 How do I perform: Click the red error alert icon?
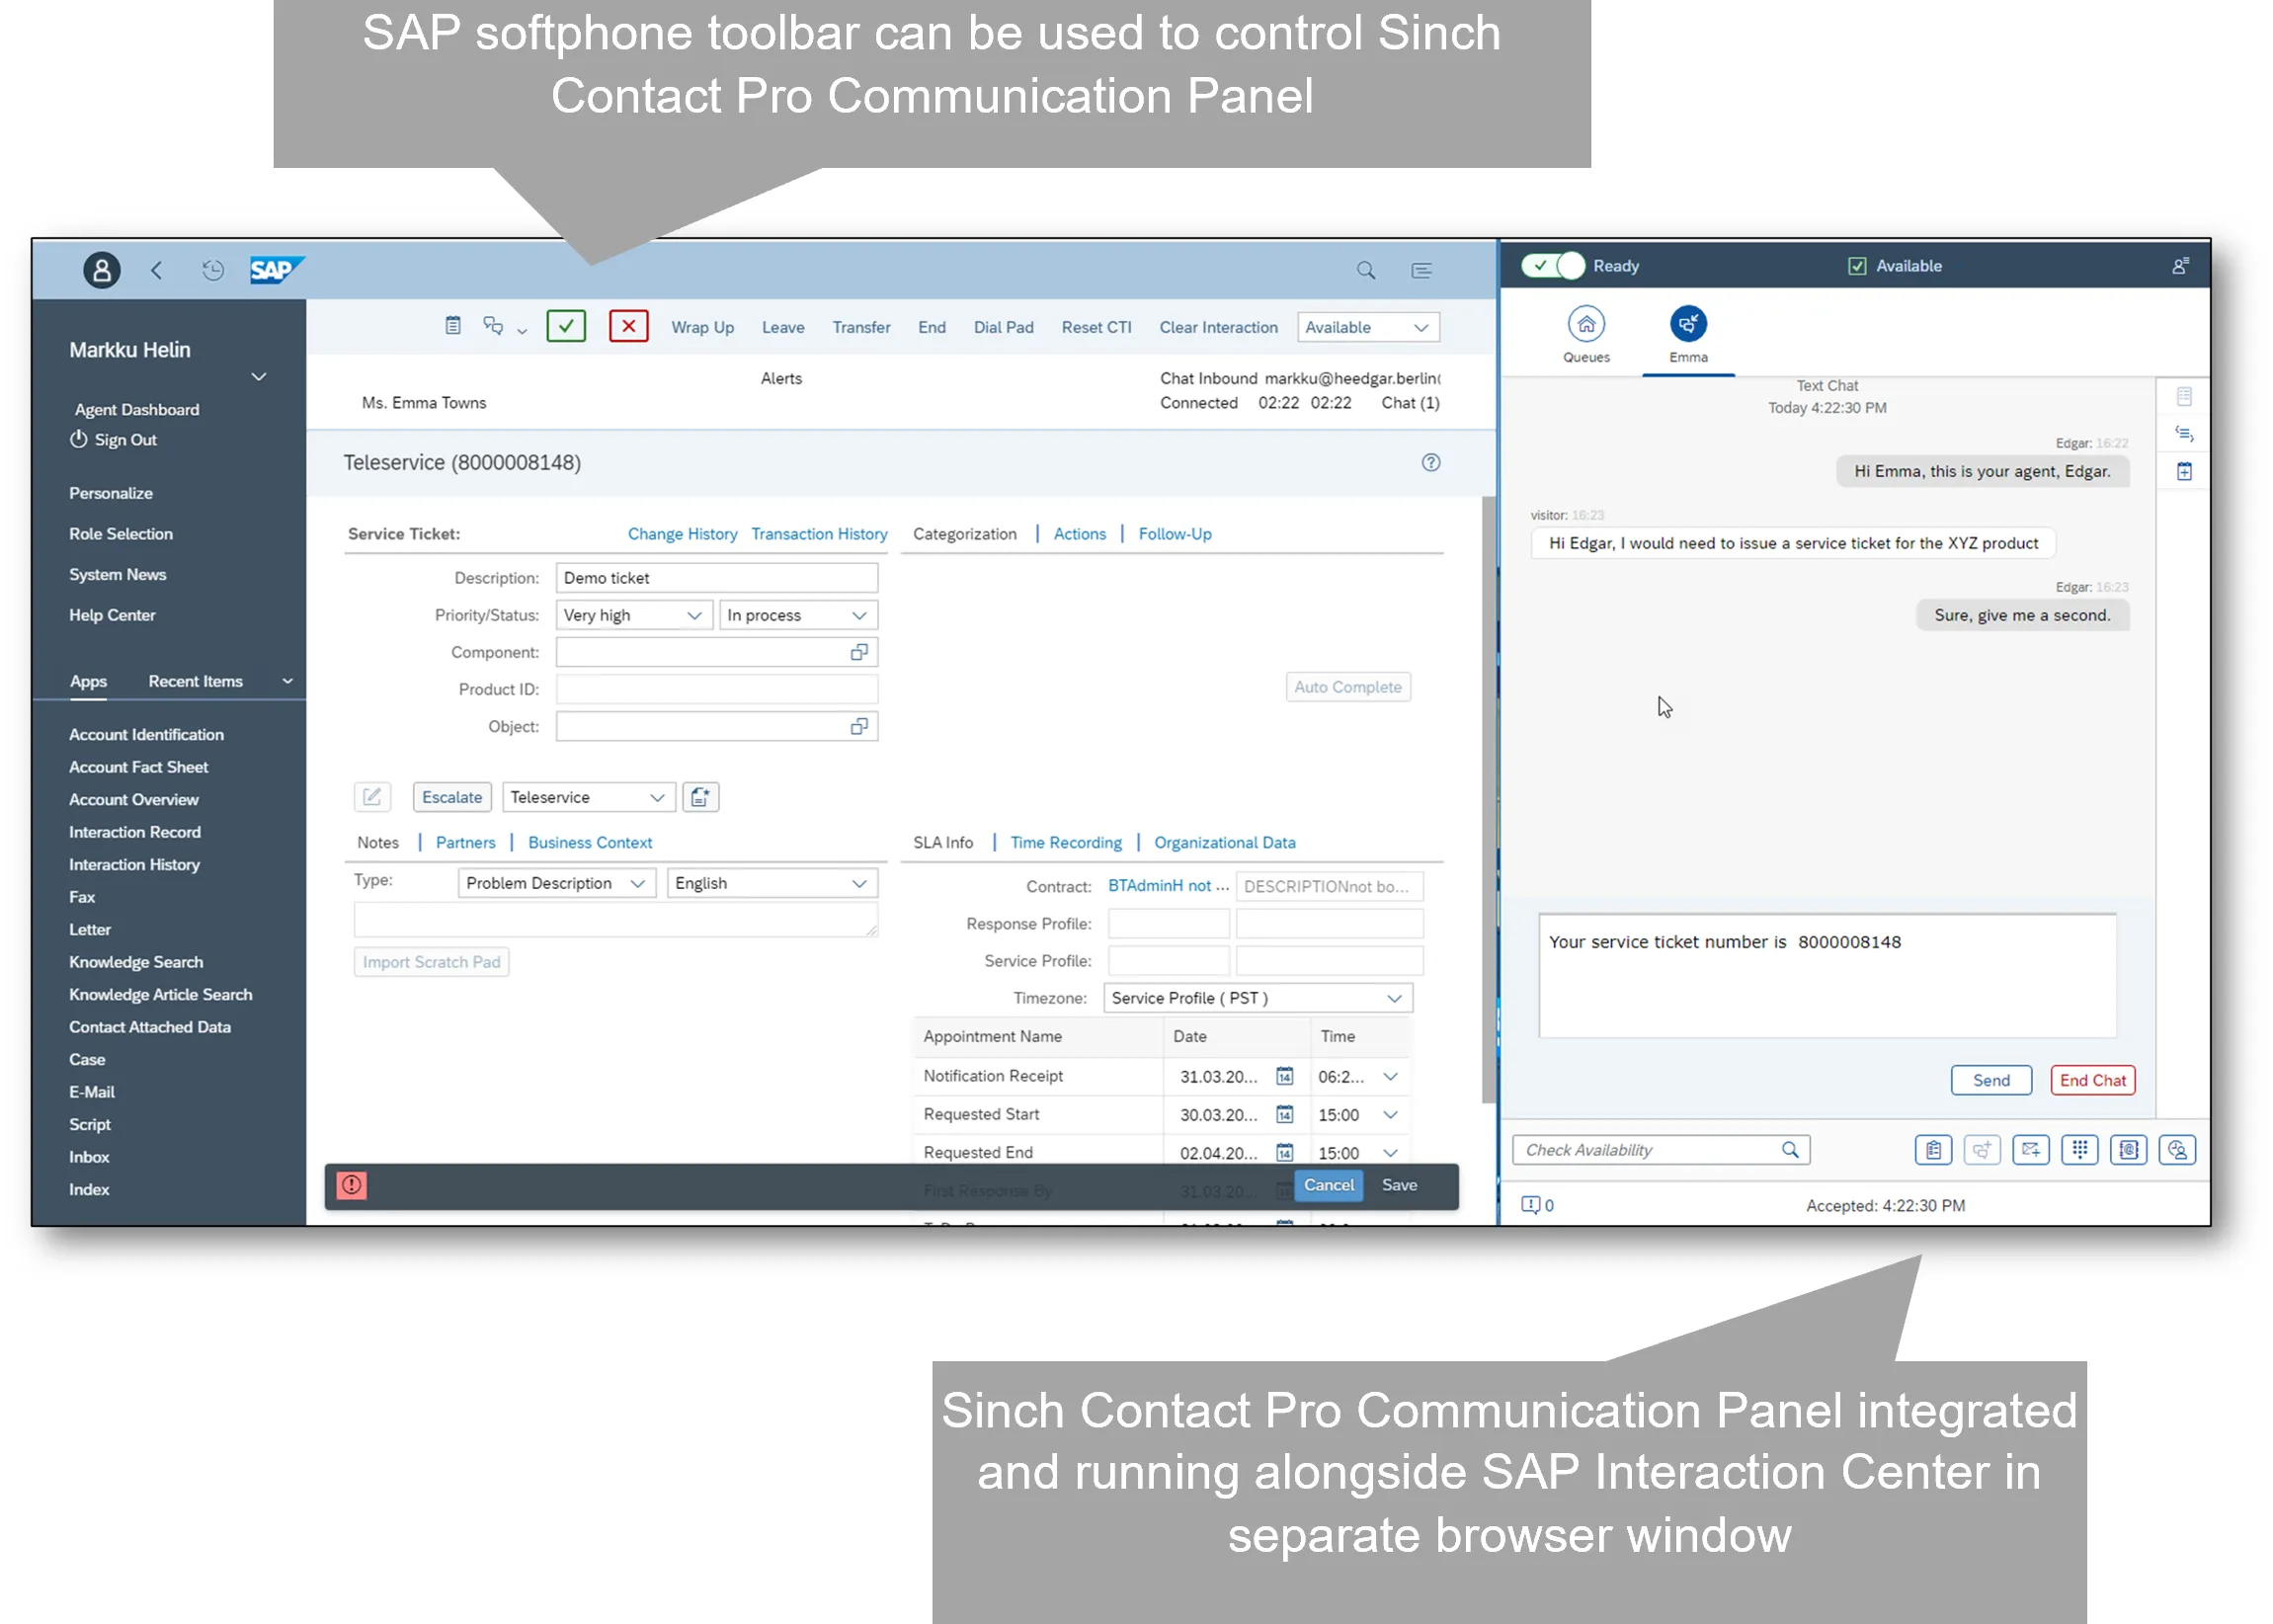click(x=352, y=1185)
